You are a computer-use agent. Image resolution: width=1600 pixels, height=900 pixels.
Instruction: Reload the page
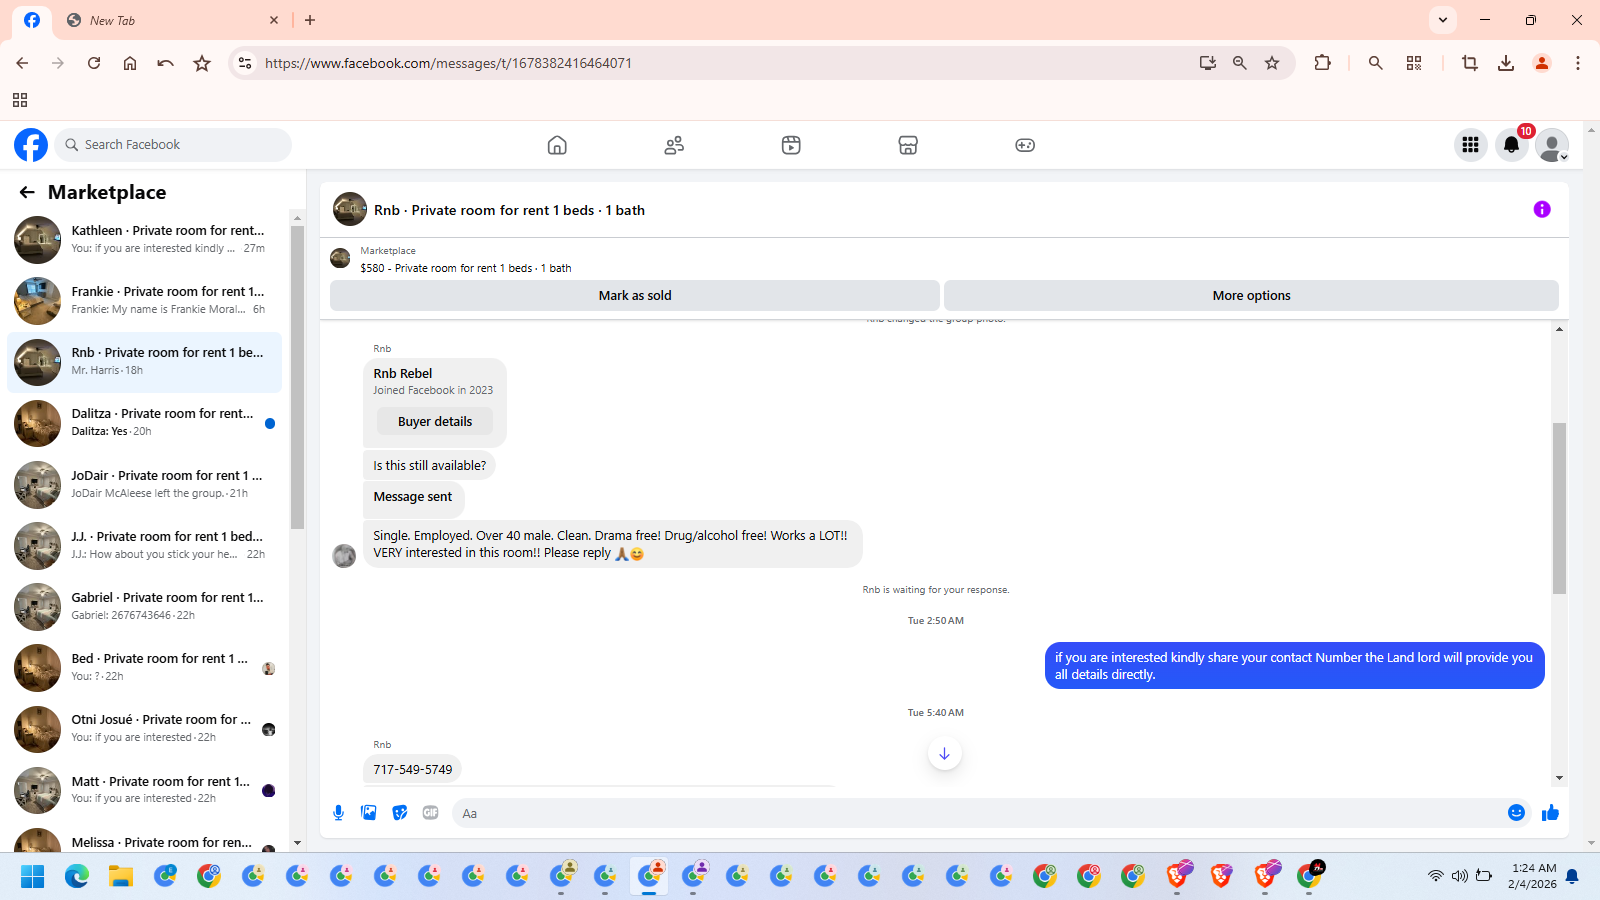tap(94, 63)
